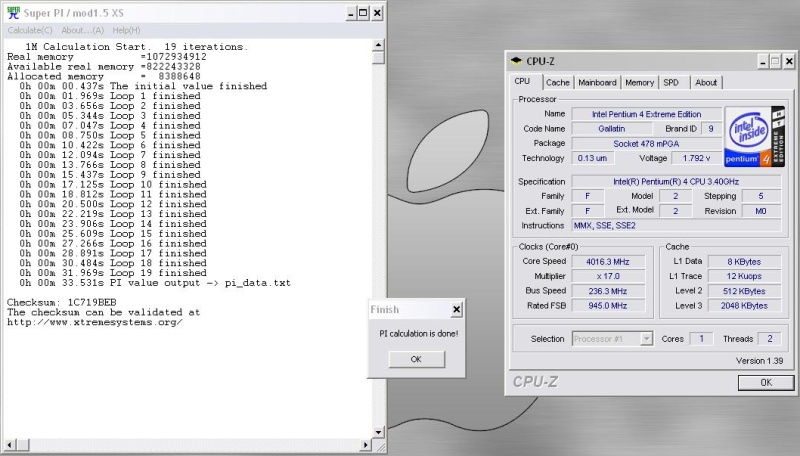Screen dimensions: 800x456
Task: Click the Technology value '0.13 um'
Action: [592, 158]
